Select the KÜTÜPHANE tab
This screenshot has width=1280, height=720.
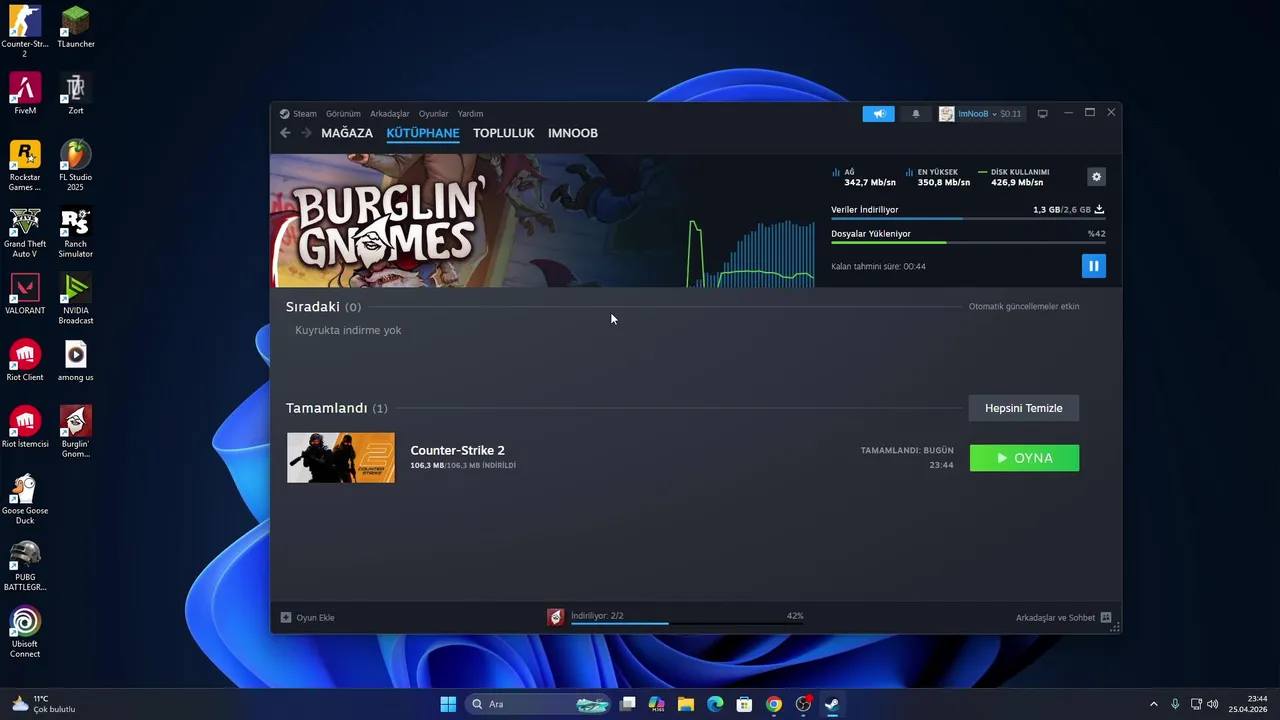click(x=423, y=133)
